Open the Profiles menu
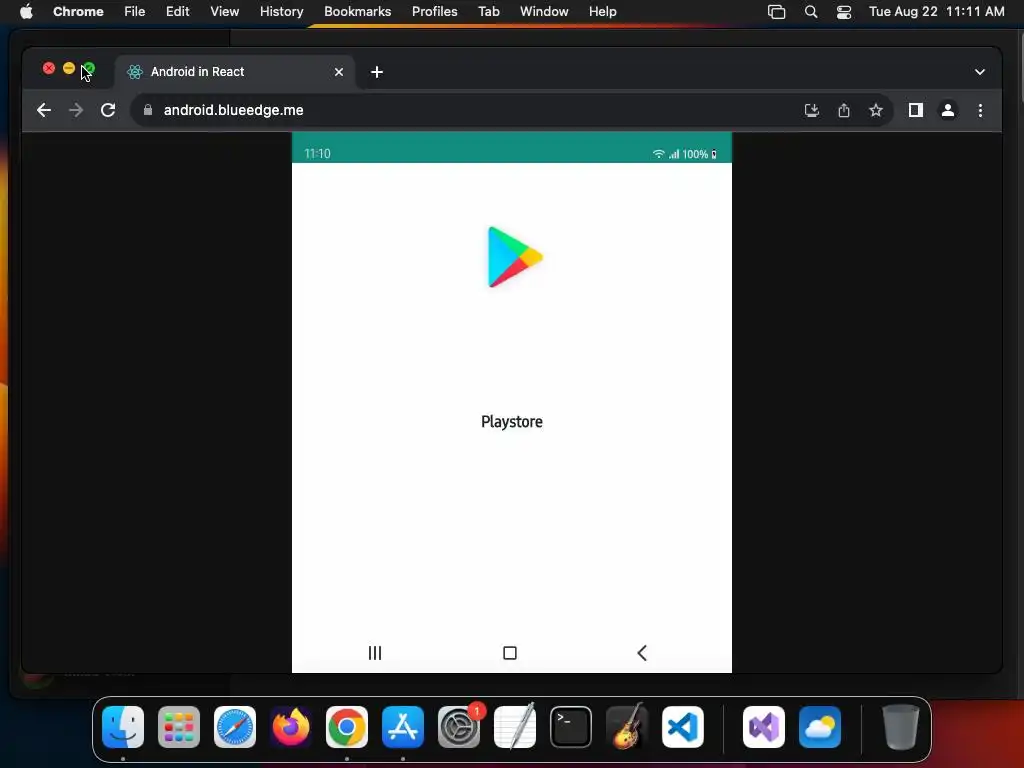1024x768 pixels. (x=435, y=12)
